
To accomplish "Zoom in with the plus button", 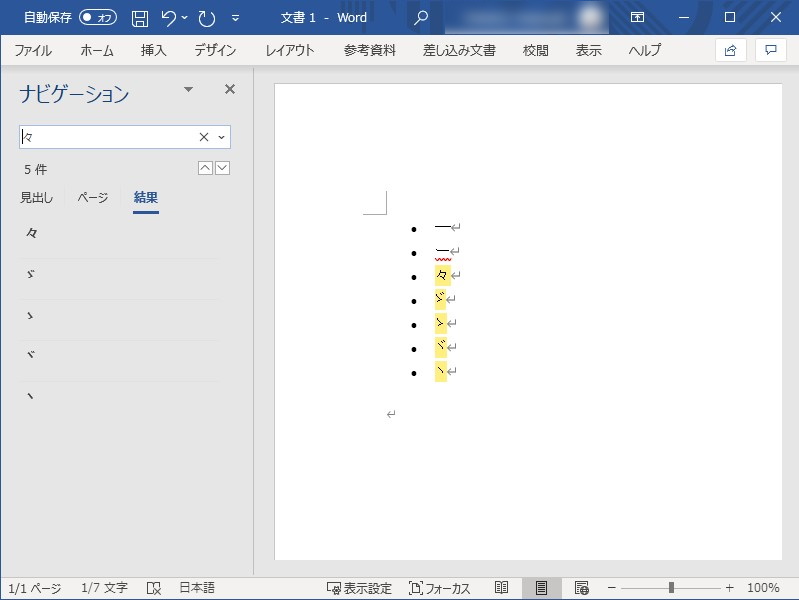I will coord(730,588).
